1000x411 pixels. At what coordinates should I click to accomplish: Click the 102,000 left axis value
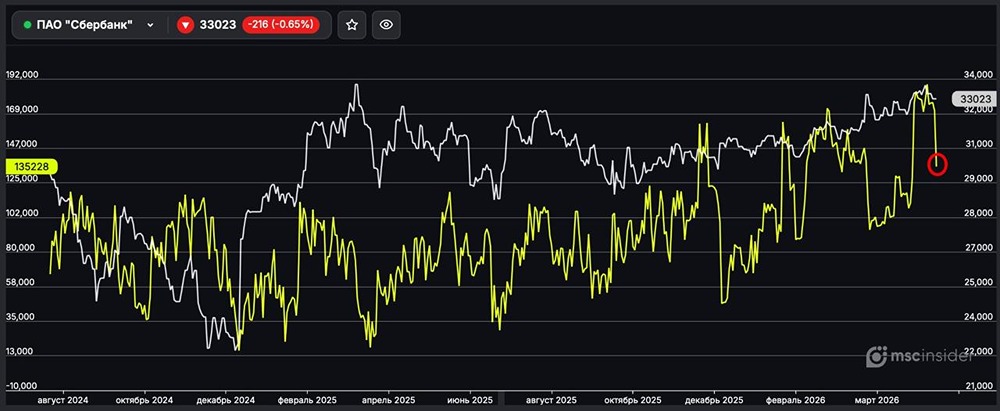coord(22,214)
